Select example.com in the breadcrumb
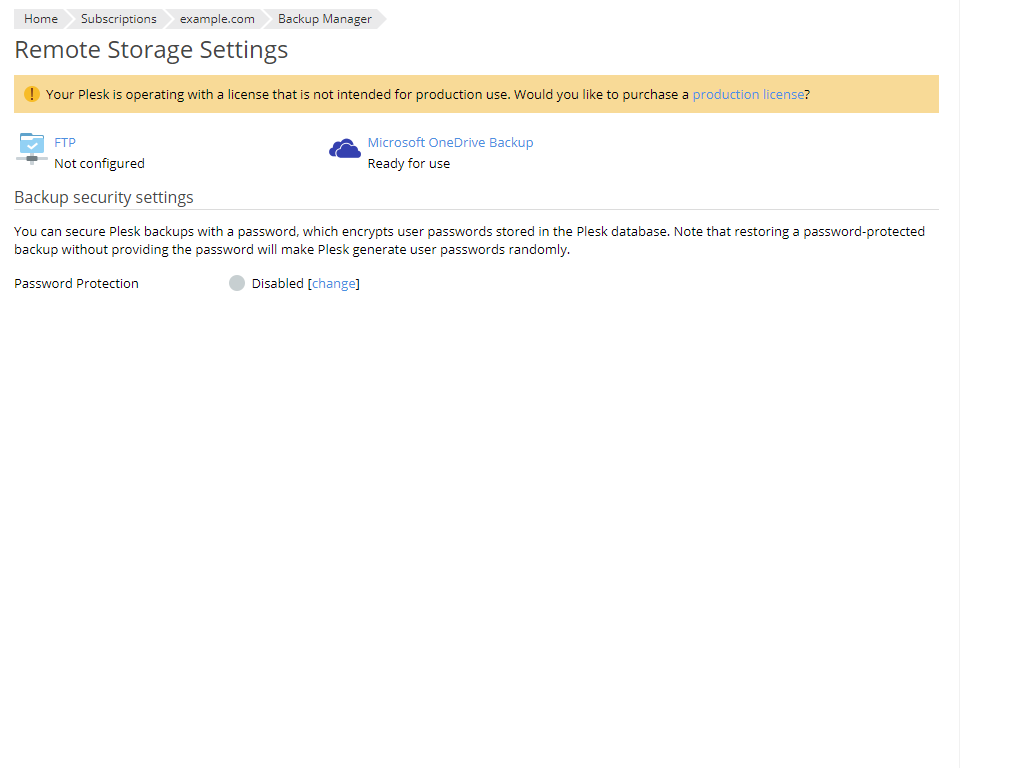This screenshot has width=1024, height=768. 216,18
